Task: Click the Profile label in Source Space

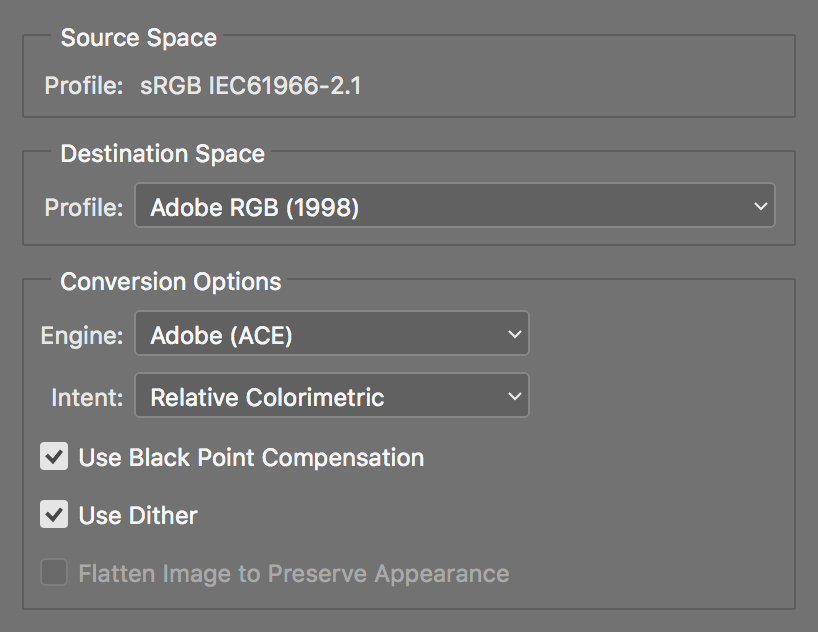Action: tap(84, 86)
